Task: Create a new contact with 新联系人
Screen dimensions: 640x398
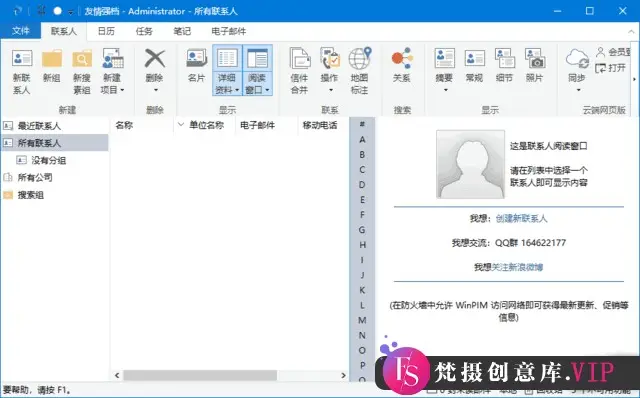Action: 22,71
